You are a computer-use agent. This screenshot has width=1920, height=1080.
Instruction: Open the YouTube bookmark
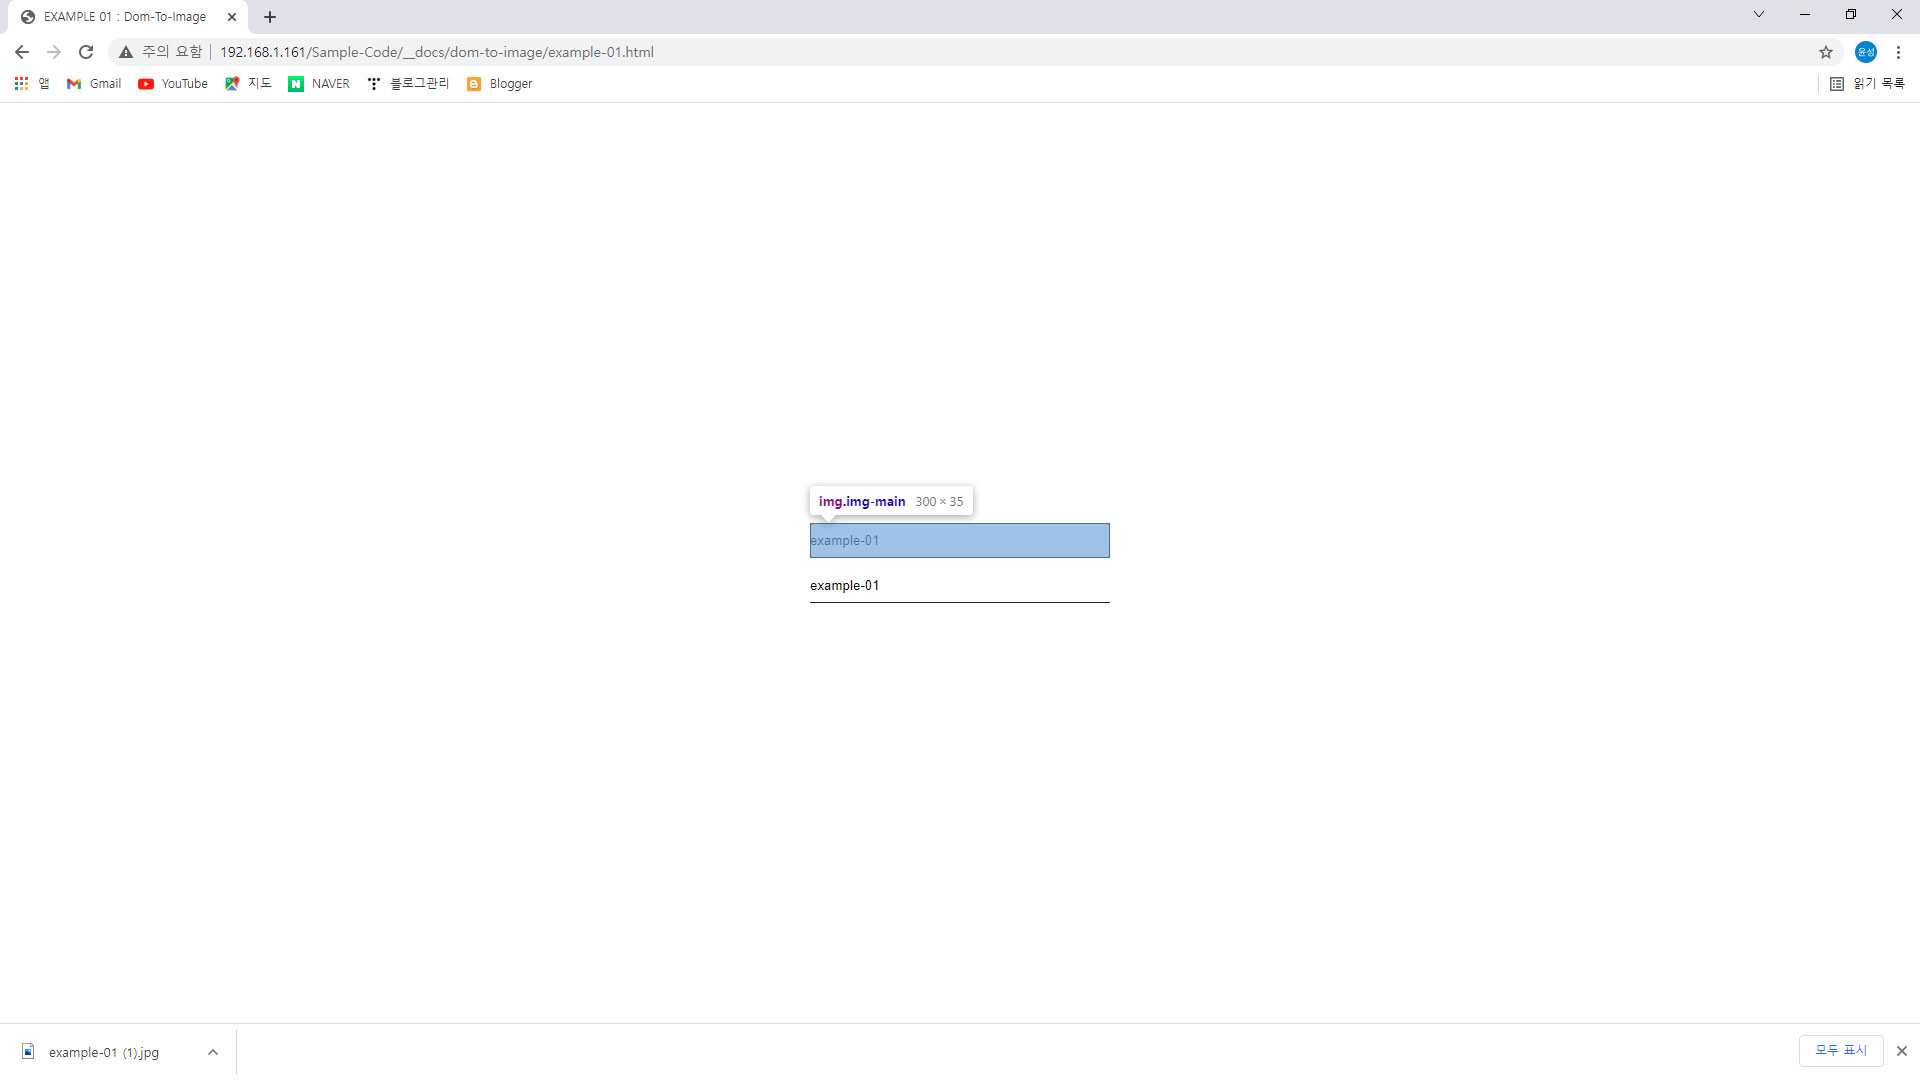pyautogui.click(x=173, y=84)
